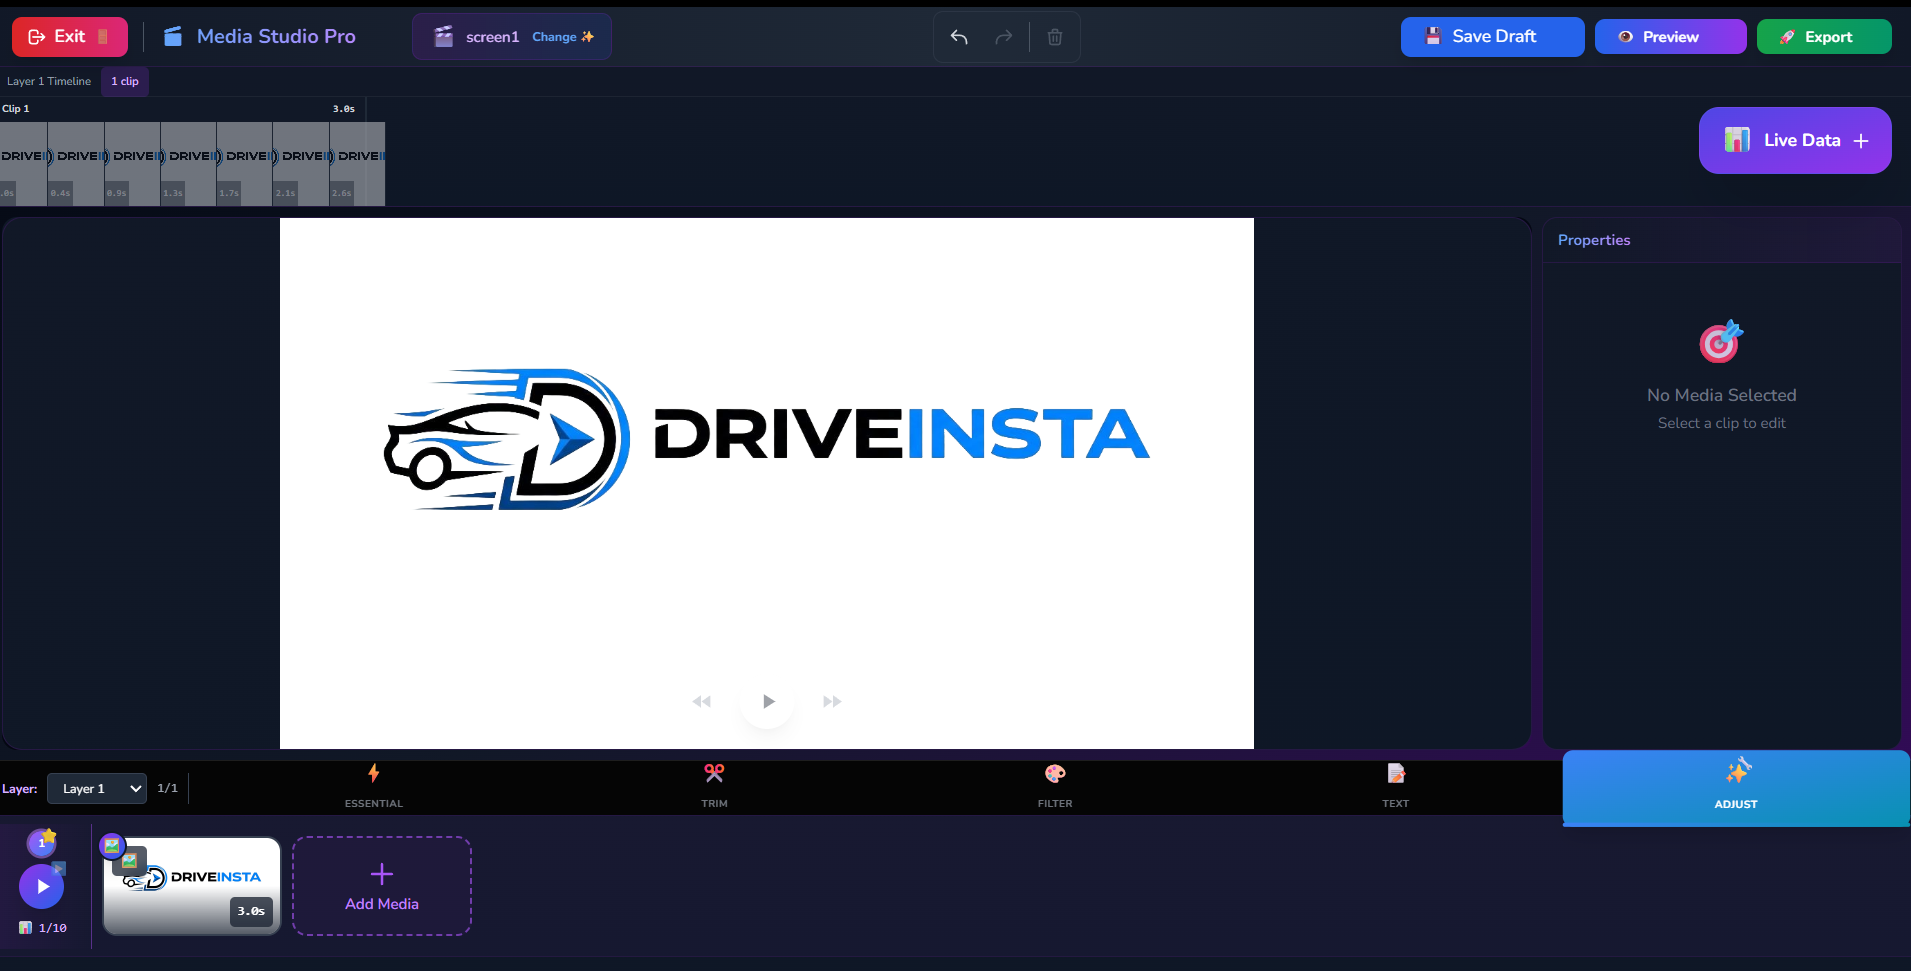Rewind the preview player

coord(702,702)
